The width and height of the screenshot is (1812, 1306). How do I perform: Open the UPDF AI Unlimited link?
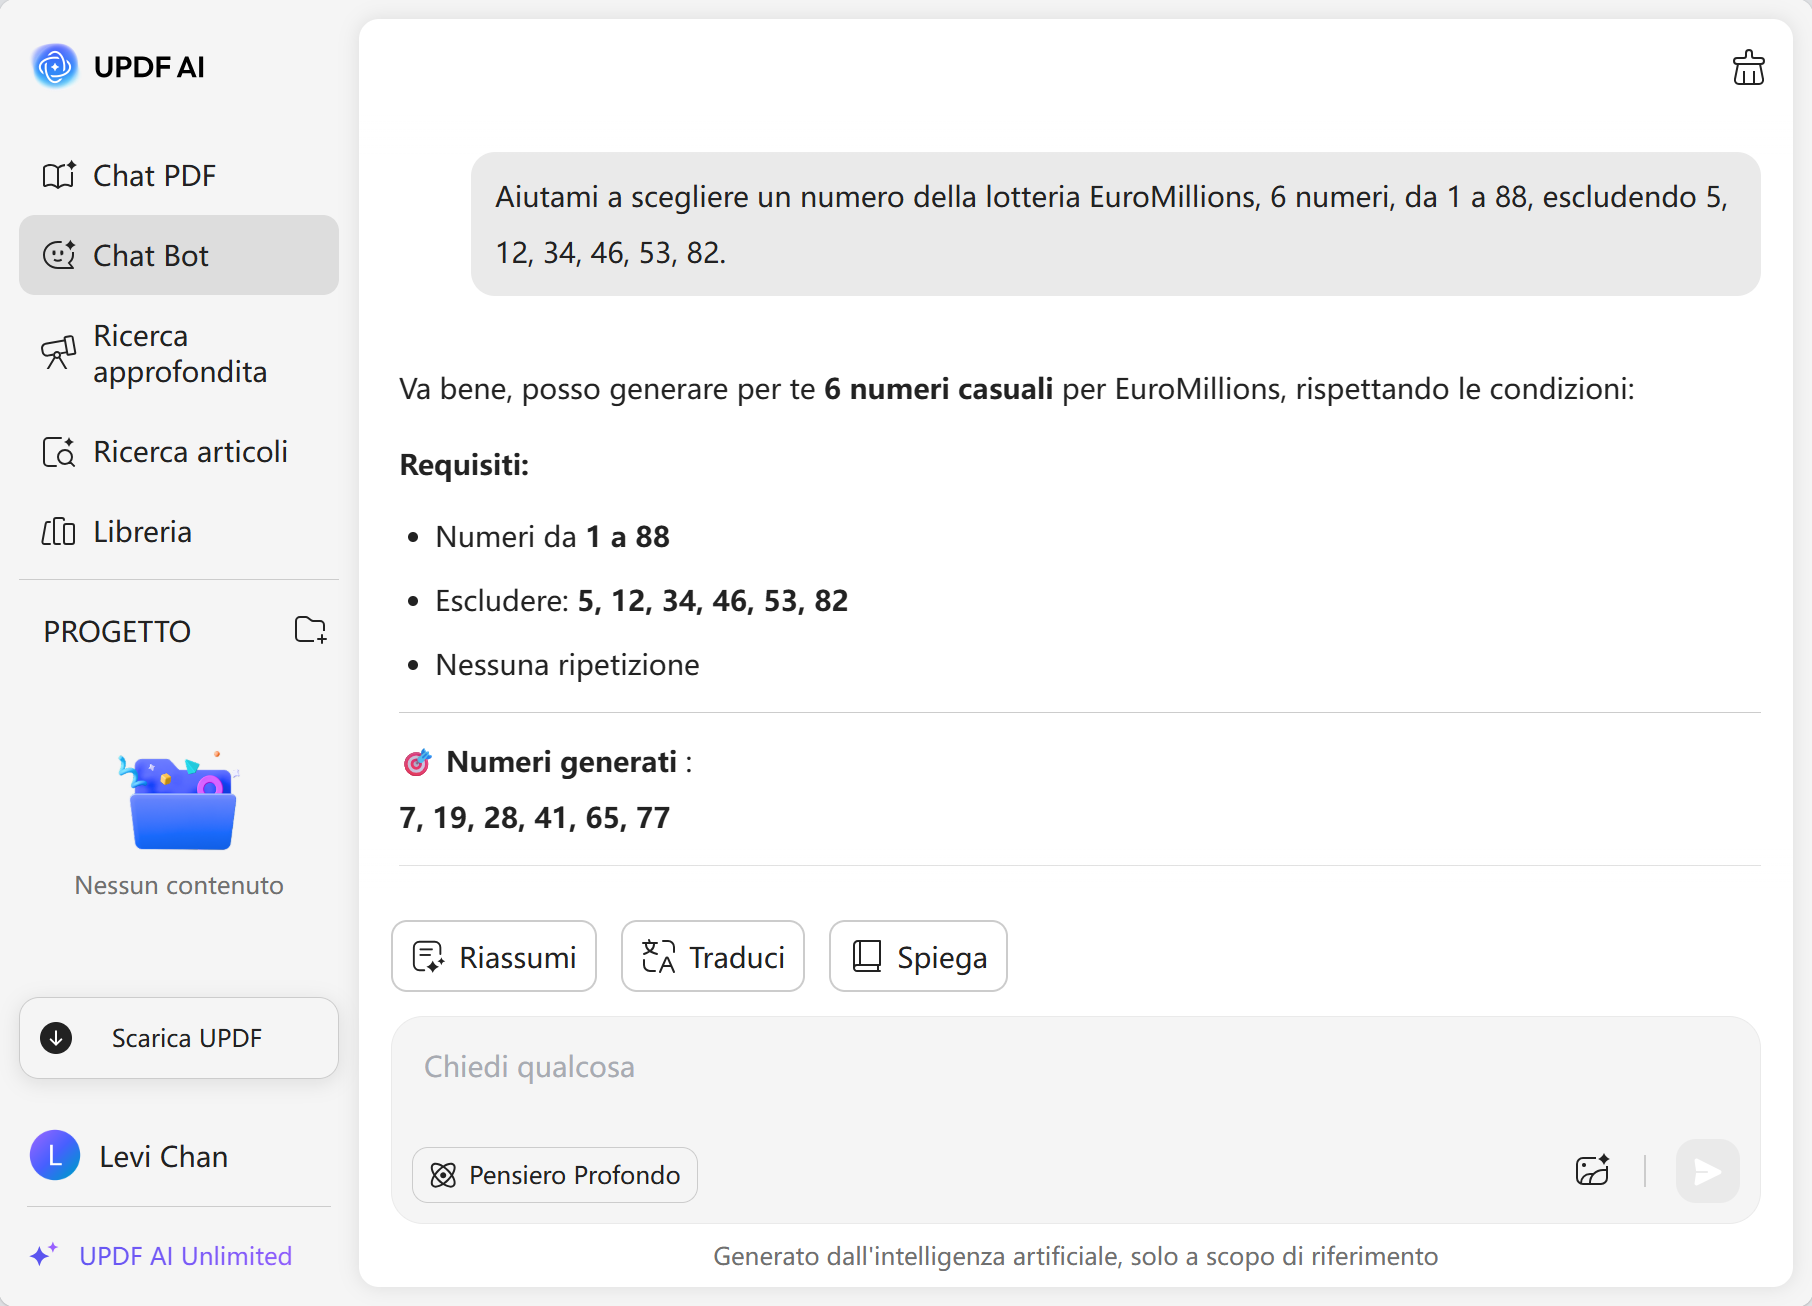coord(185,1256)
